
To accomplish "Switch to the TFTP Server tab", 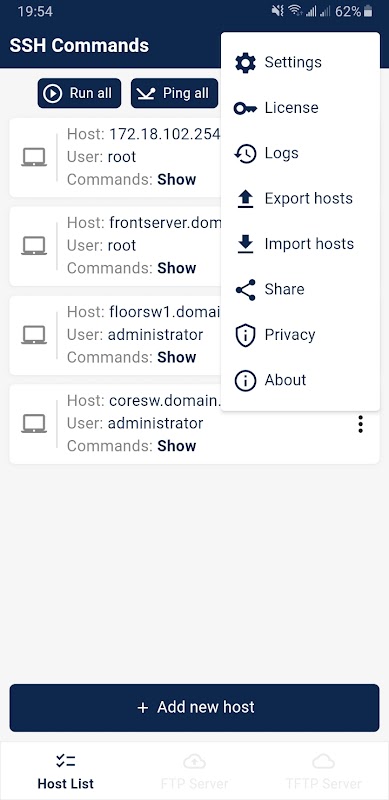I will point(324,771).
